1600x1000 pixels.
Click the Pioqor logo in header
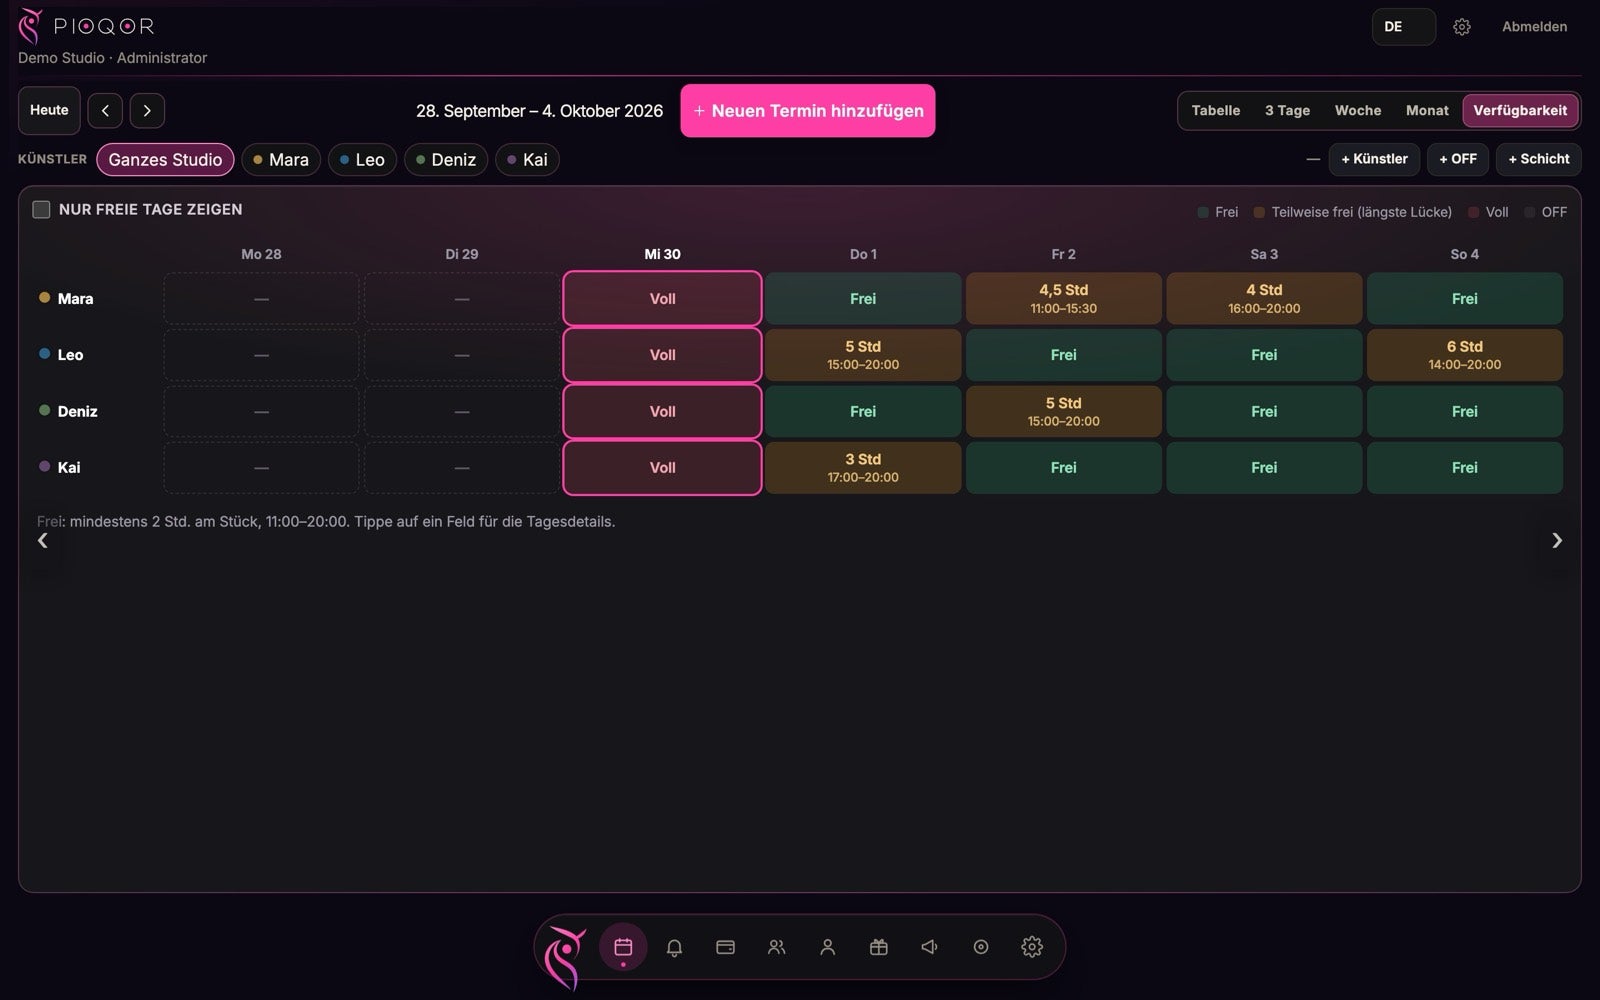tap(86, 27)
